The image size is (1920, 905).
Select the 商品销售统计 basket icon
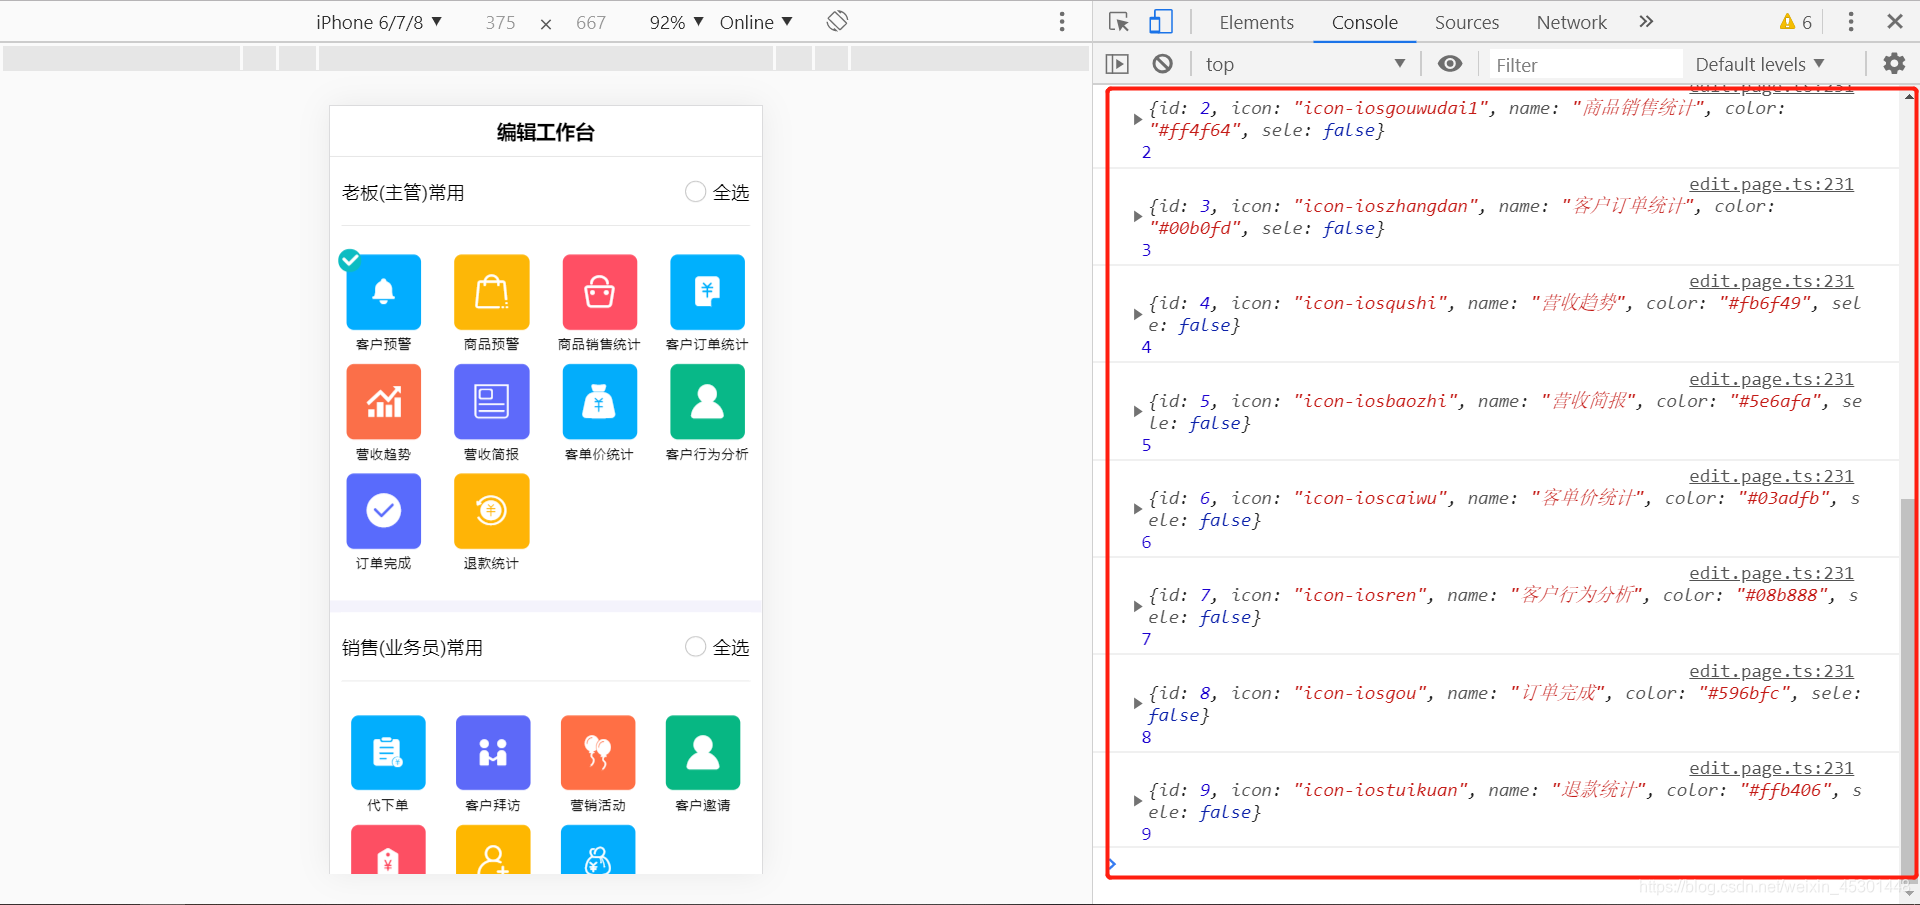click(600, 292)
